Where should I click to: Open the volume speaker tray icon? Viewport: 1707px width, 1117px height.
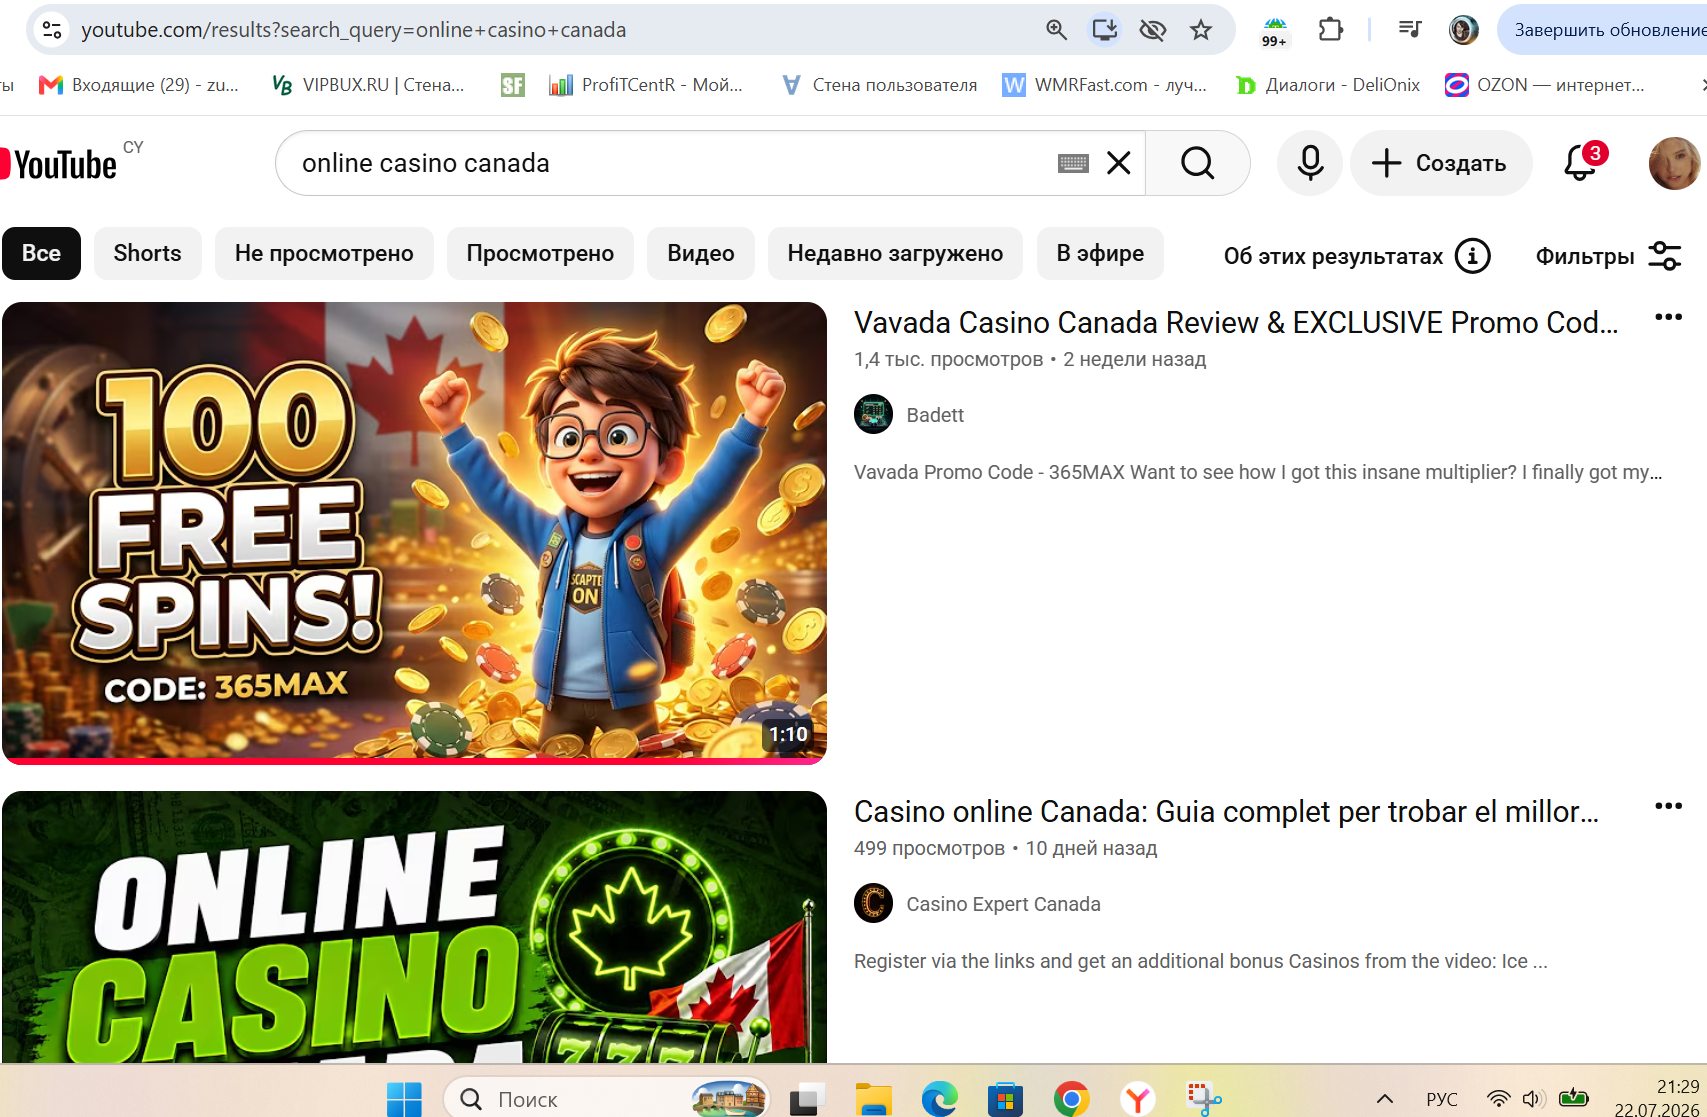pos(1533,1099)
